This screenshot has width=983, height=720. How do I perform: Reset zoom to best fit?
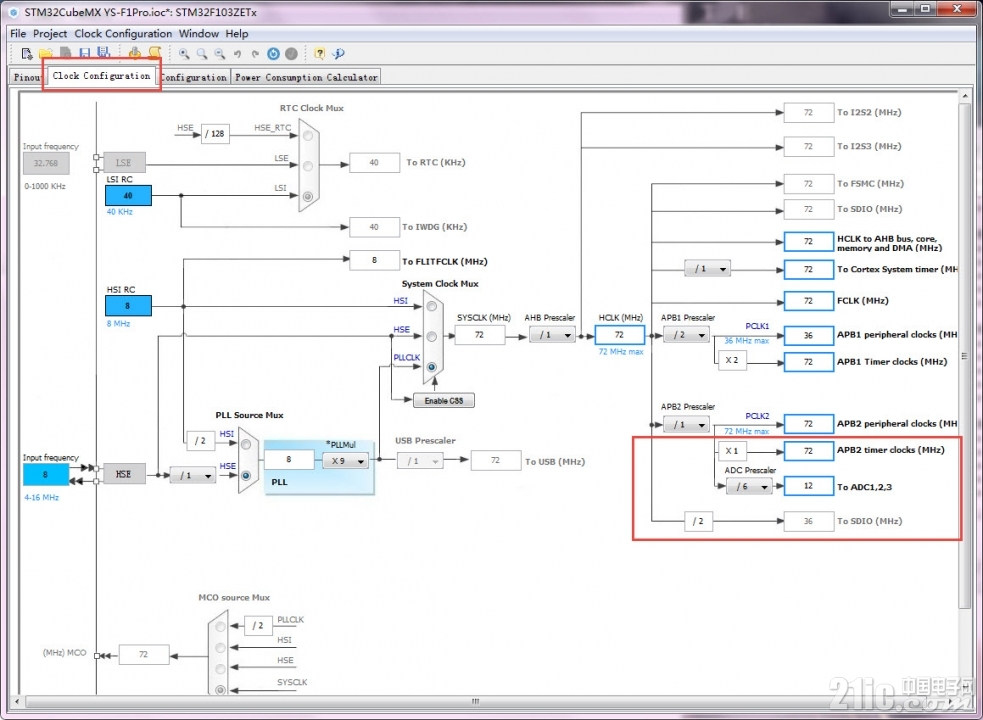coord(201,53)
